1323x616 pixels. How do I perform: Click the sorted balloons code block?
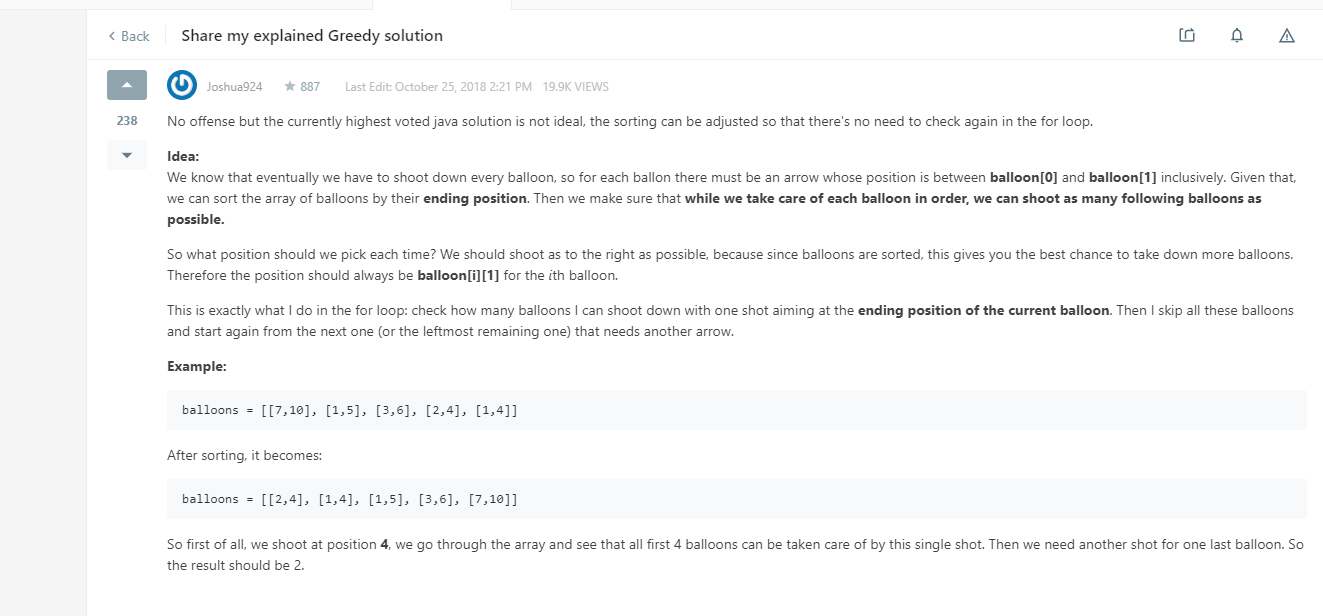click(x=736, y=499)
